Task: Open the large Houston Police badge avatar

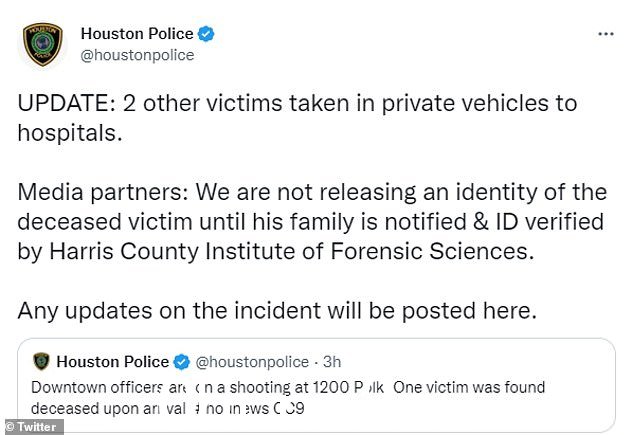Action: pos(43,44)
